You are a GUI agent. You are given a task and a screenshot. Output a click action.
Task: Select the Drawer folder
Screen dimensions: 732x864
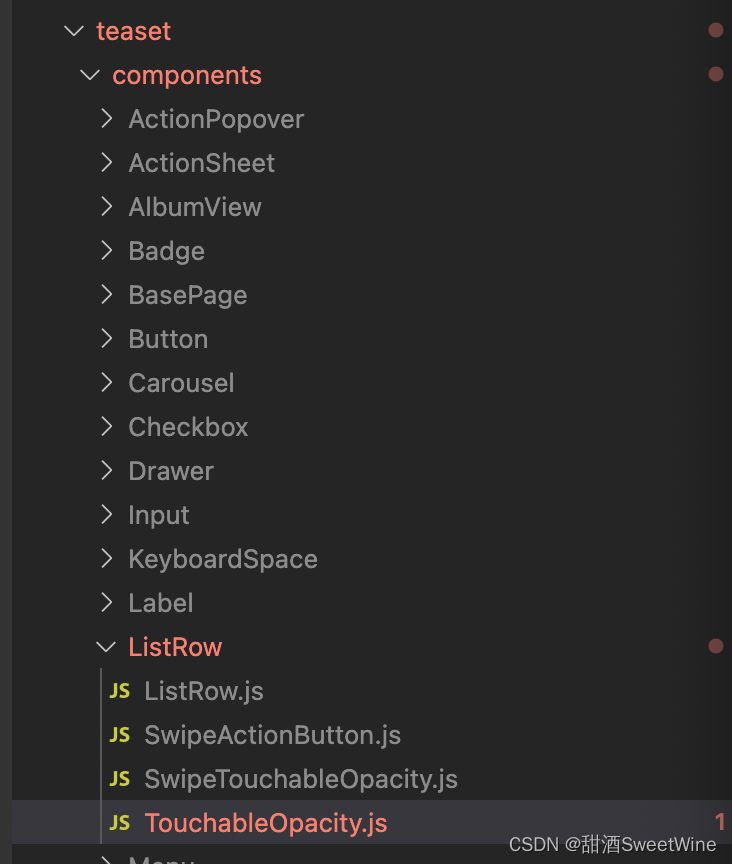171,471
